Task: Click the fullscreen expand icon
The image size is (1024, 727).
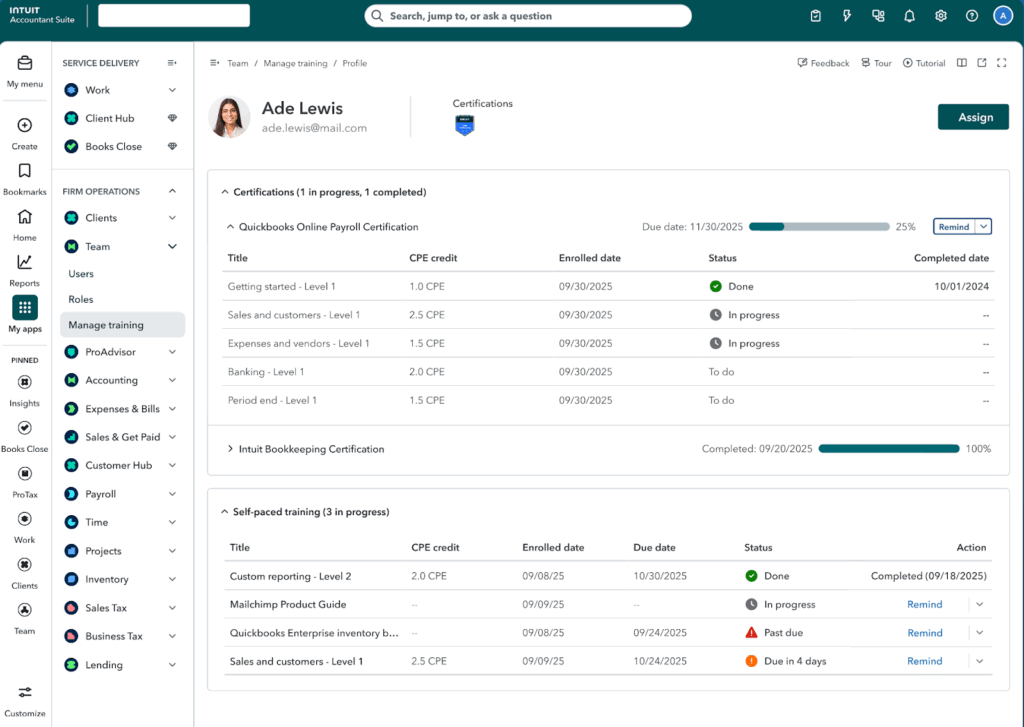Action: [1002, 63]
